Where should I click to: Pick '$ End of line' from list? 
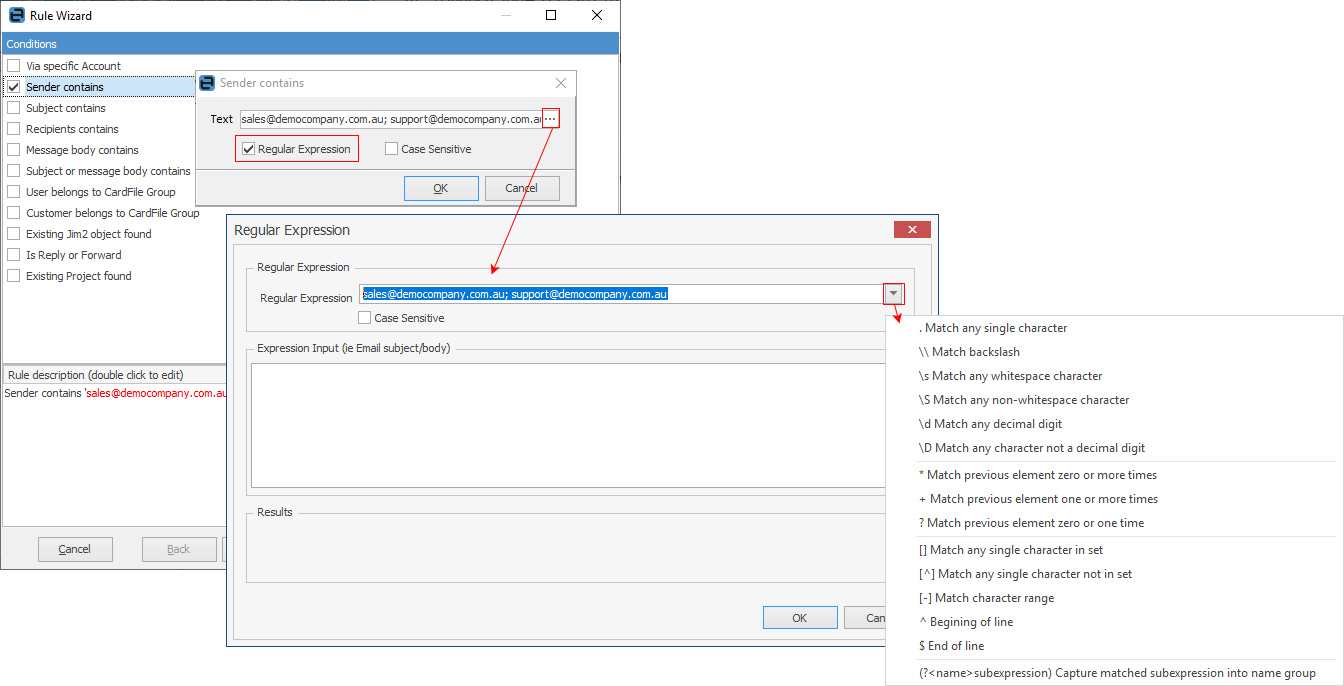(951, 646)
